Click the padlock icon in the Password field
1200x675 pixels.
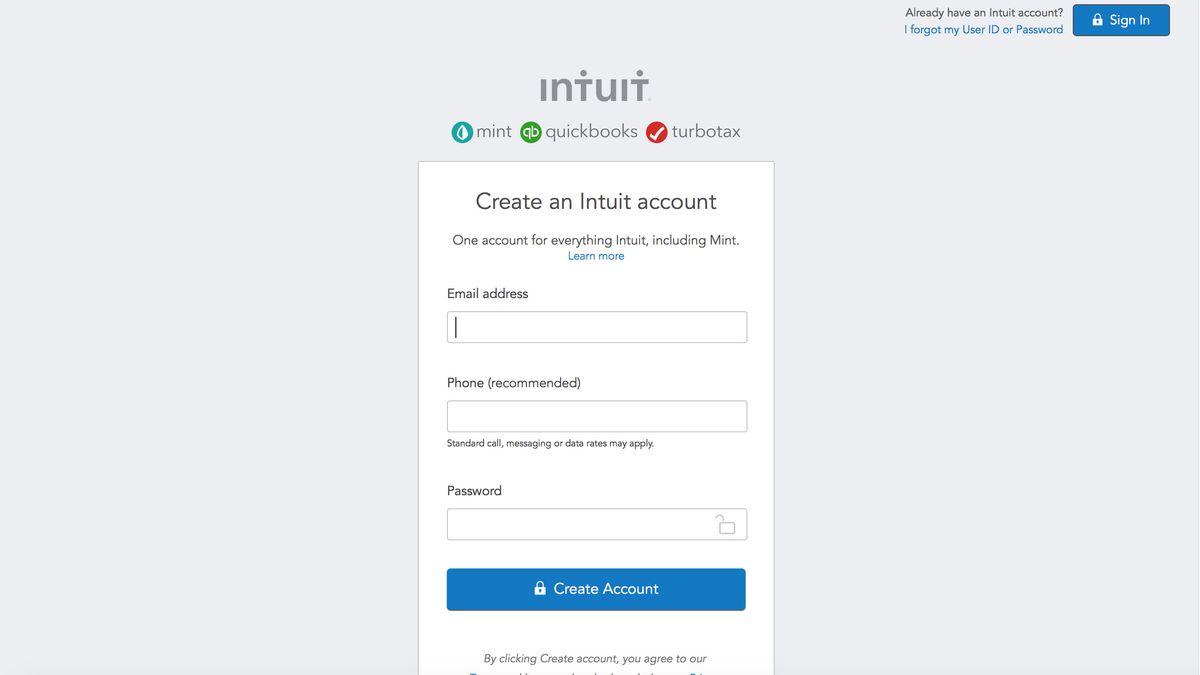[726, 523]
